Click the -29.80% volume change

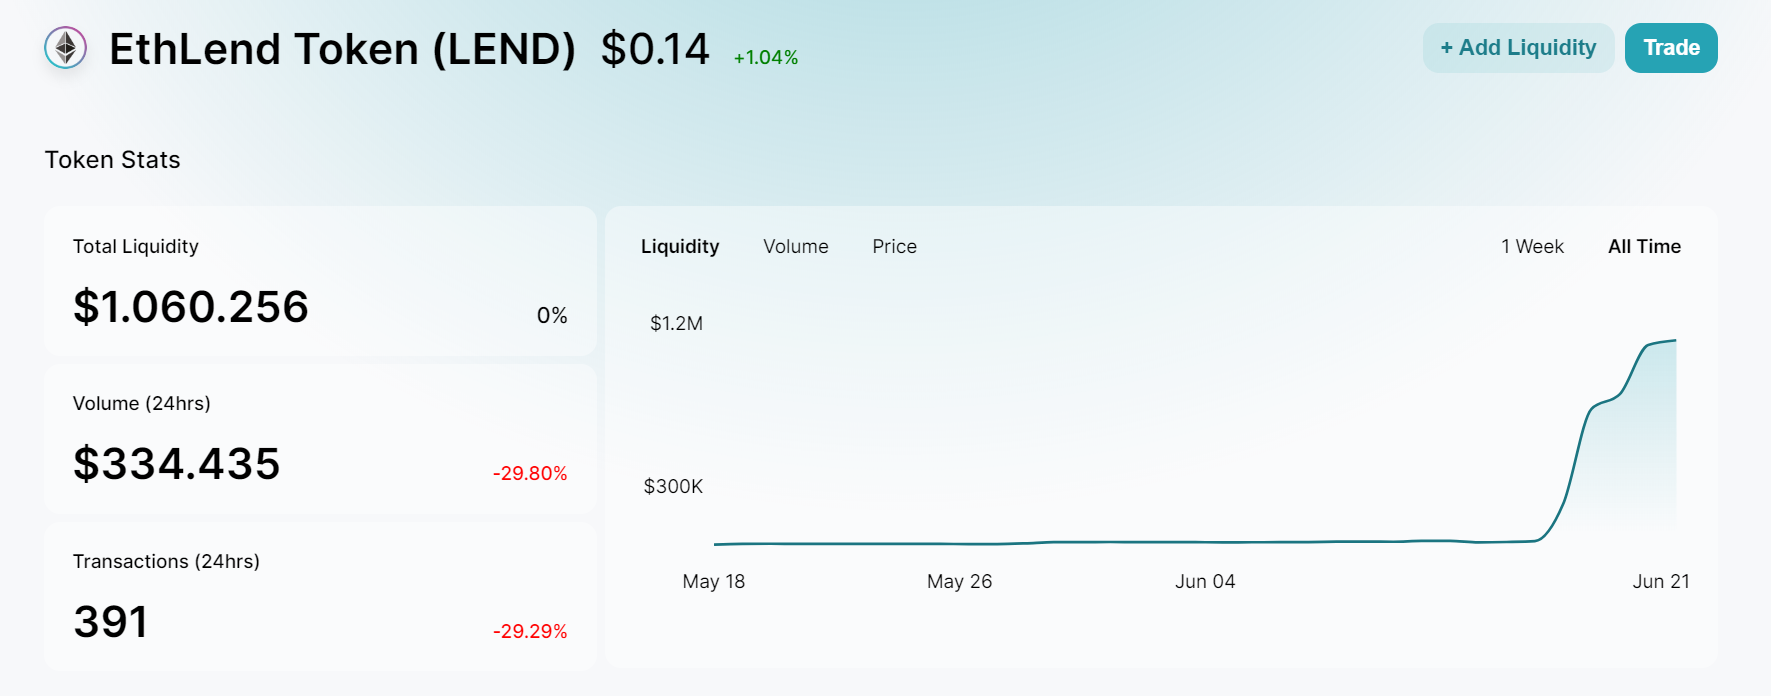click(530, 474)
